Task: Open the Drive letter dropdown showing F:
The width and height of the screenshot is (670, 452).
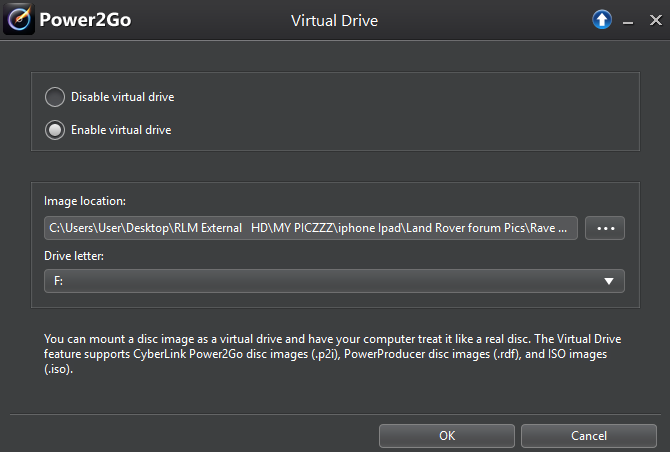Action: (334, 281)
